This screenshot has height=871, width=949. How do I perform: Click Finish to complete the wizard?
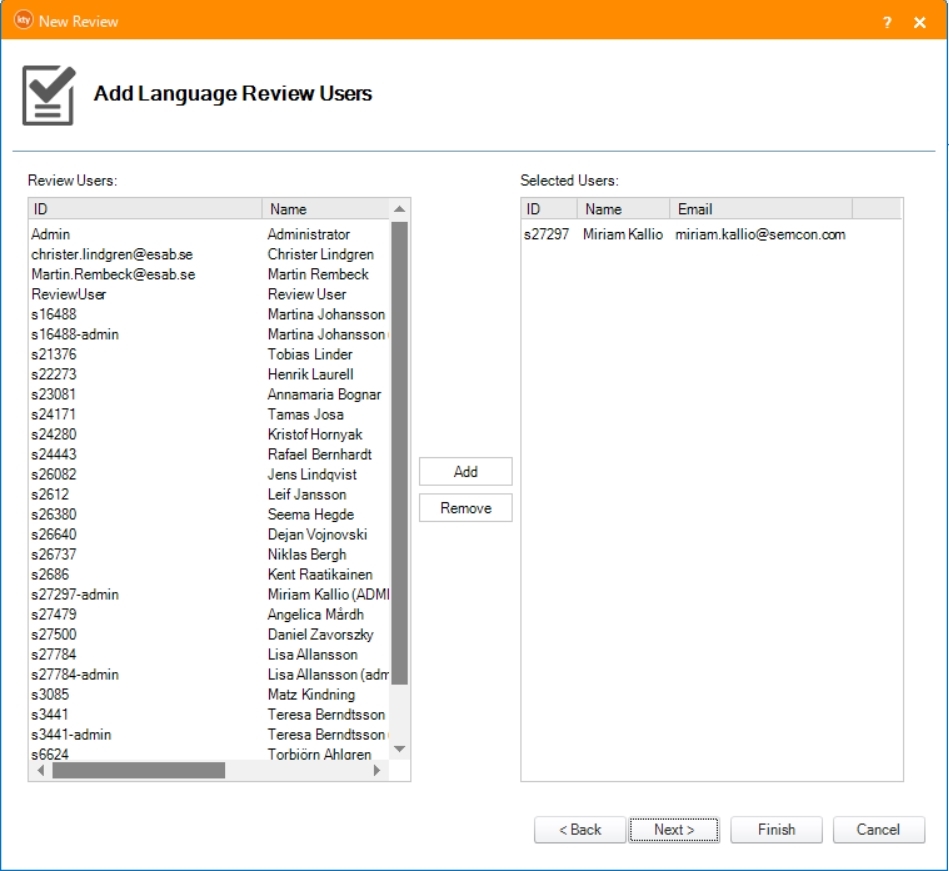(x=776, y=830)
